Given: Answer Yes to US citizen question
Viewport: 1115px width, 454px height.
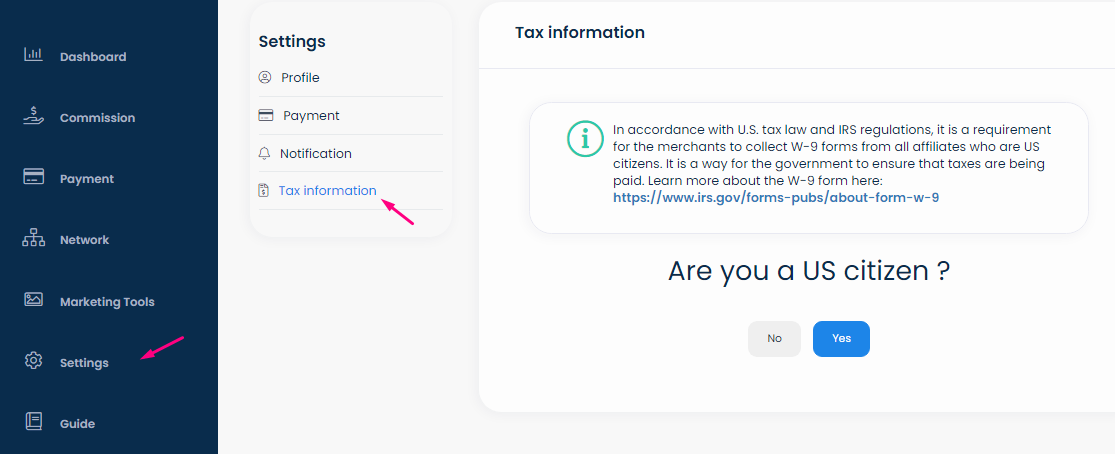Looking at the screenshot, I should click(841, 339).
